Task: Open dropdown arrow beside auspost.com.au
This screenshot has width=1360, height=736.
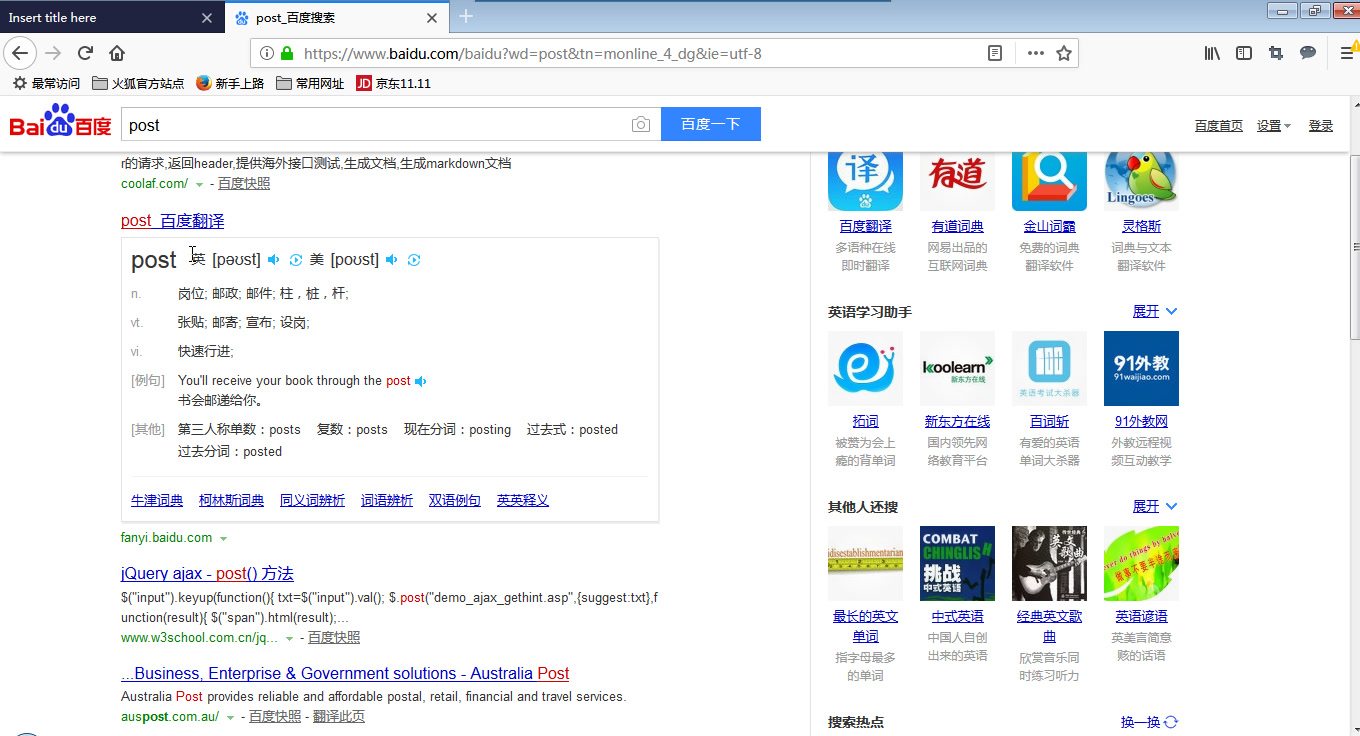Action: pos(230,718)
